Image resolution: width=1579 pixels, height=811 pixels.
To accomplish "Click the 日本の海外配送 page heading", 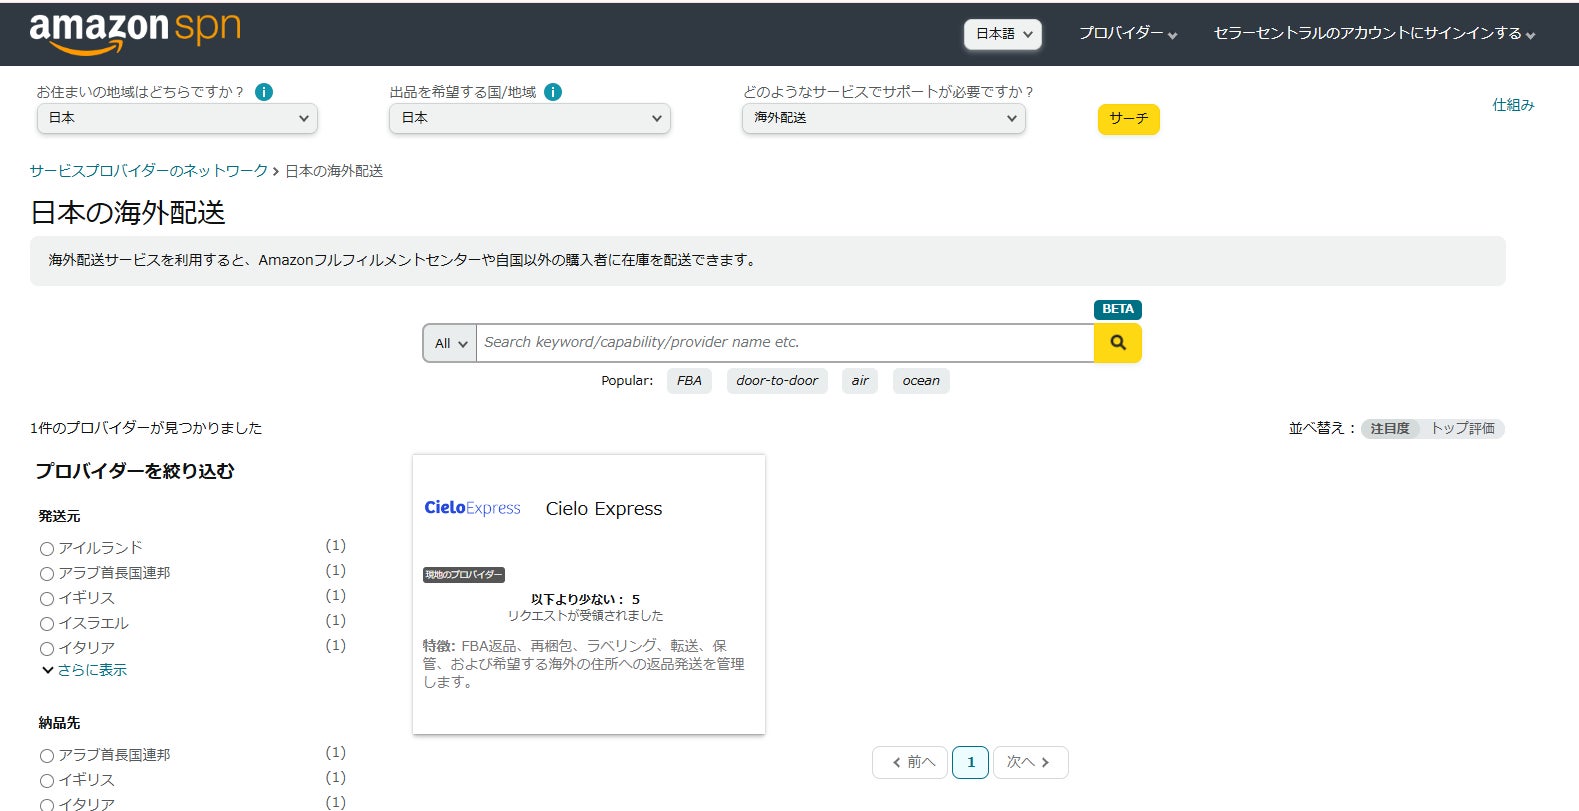I will click(128, 213).
